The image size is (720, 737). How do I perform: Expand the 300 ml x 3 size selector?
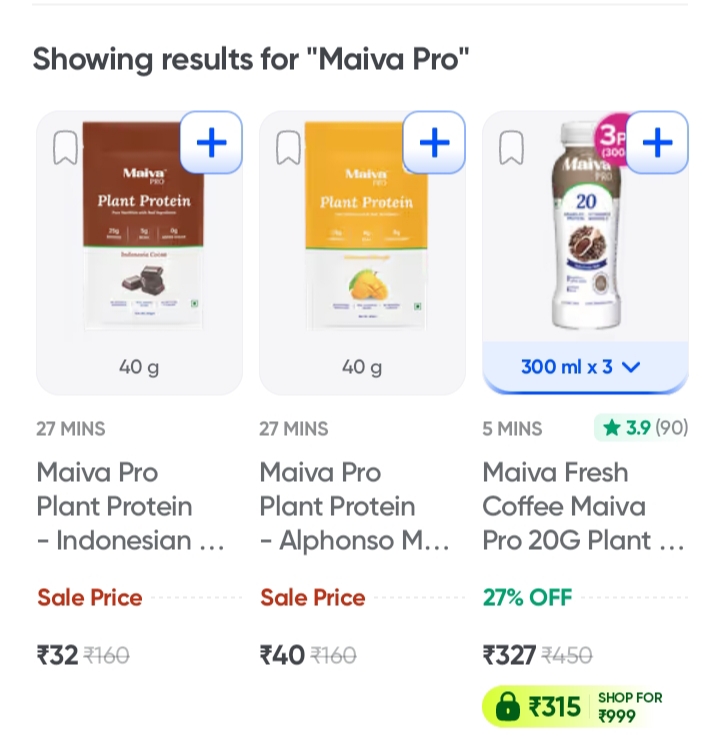pos(580,367)
